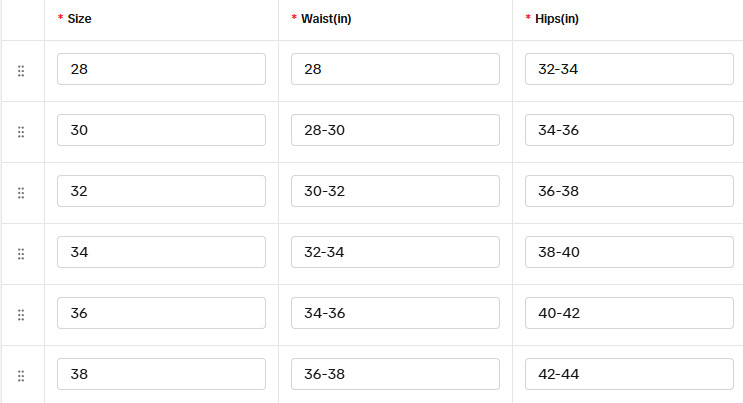Screen dimensions: 743x403
Task: Focus the Hips field showing 38-40
Action: (x=629, y=252)
